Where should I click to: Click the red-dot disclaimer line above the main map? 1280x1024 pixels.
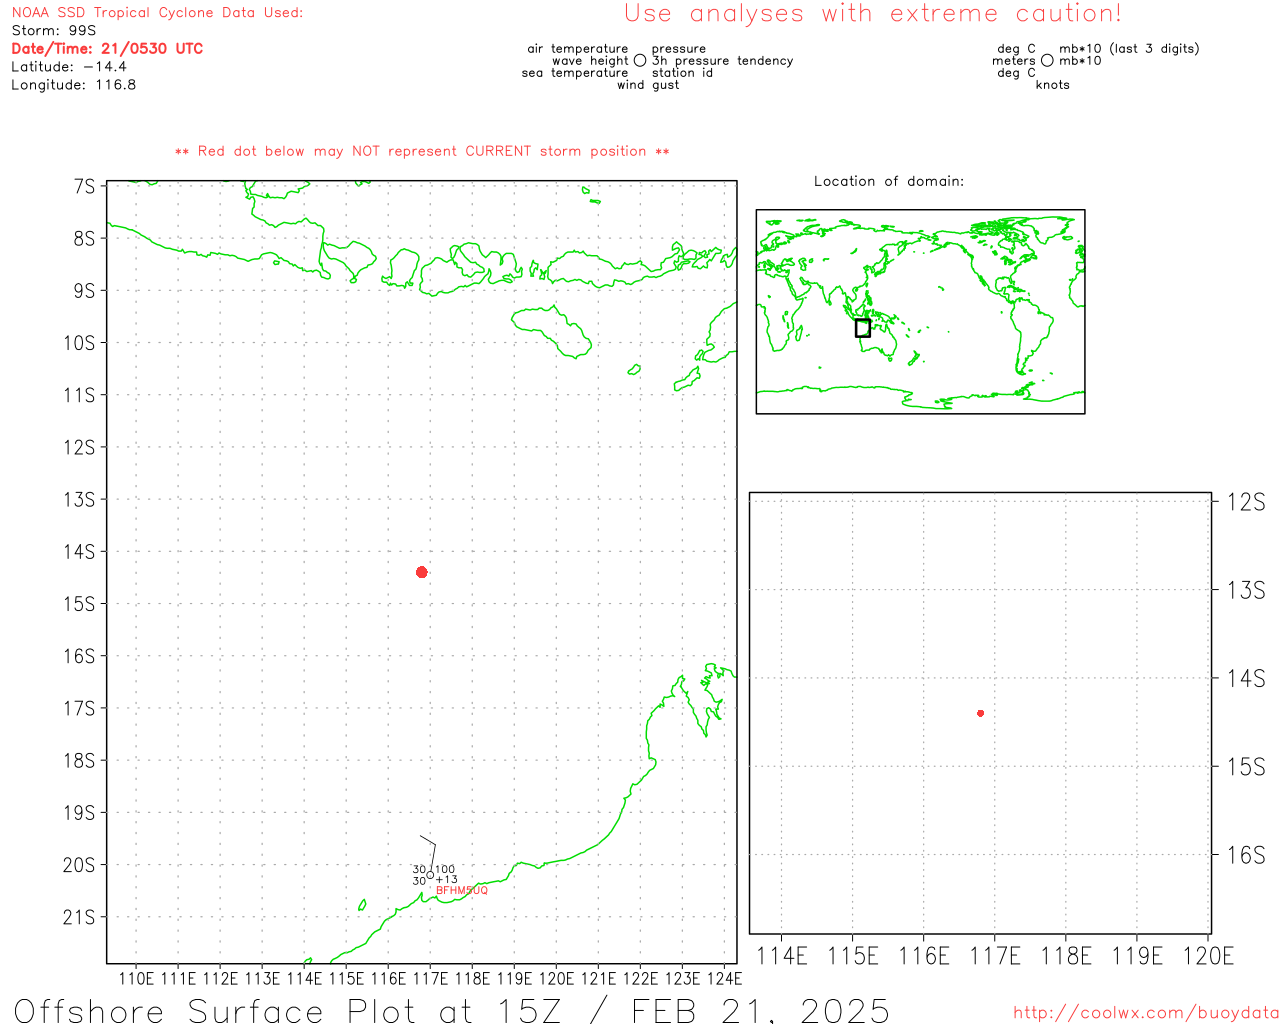422,151
